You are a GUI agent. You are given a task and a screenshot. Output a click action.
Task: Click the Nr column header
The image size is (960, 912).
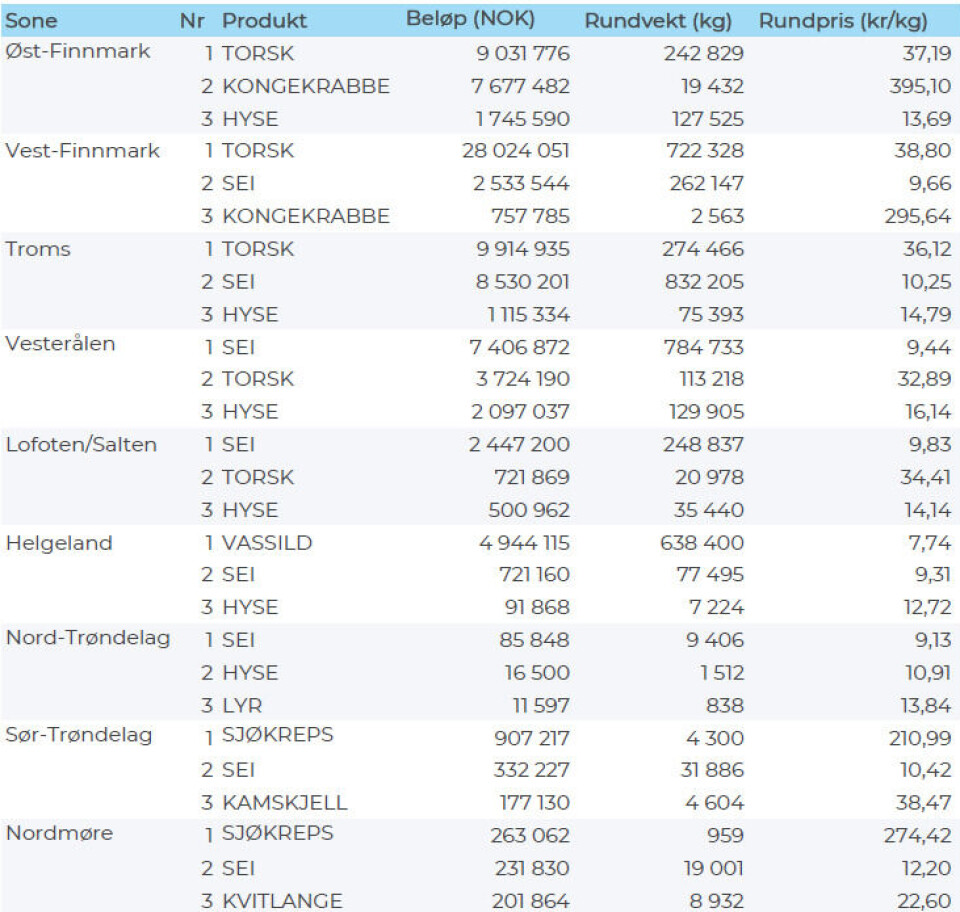192,21
